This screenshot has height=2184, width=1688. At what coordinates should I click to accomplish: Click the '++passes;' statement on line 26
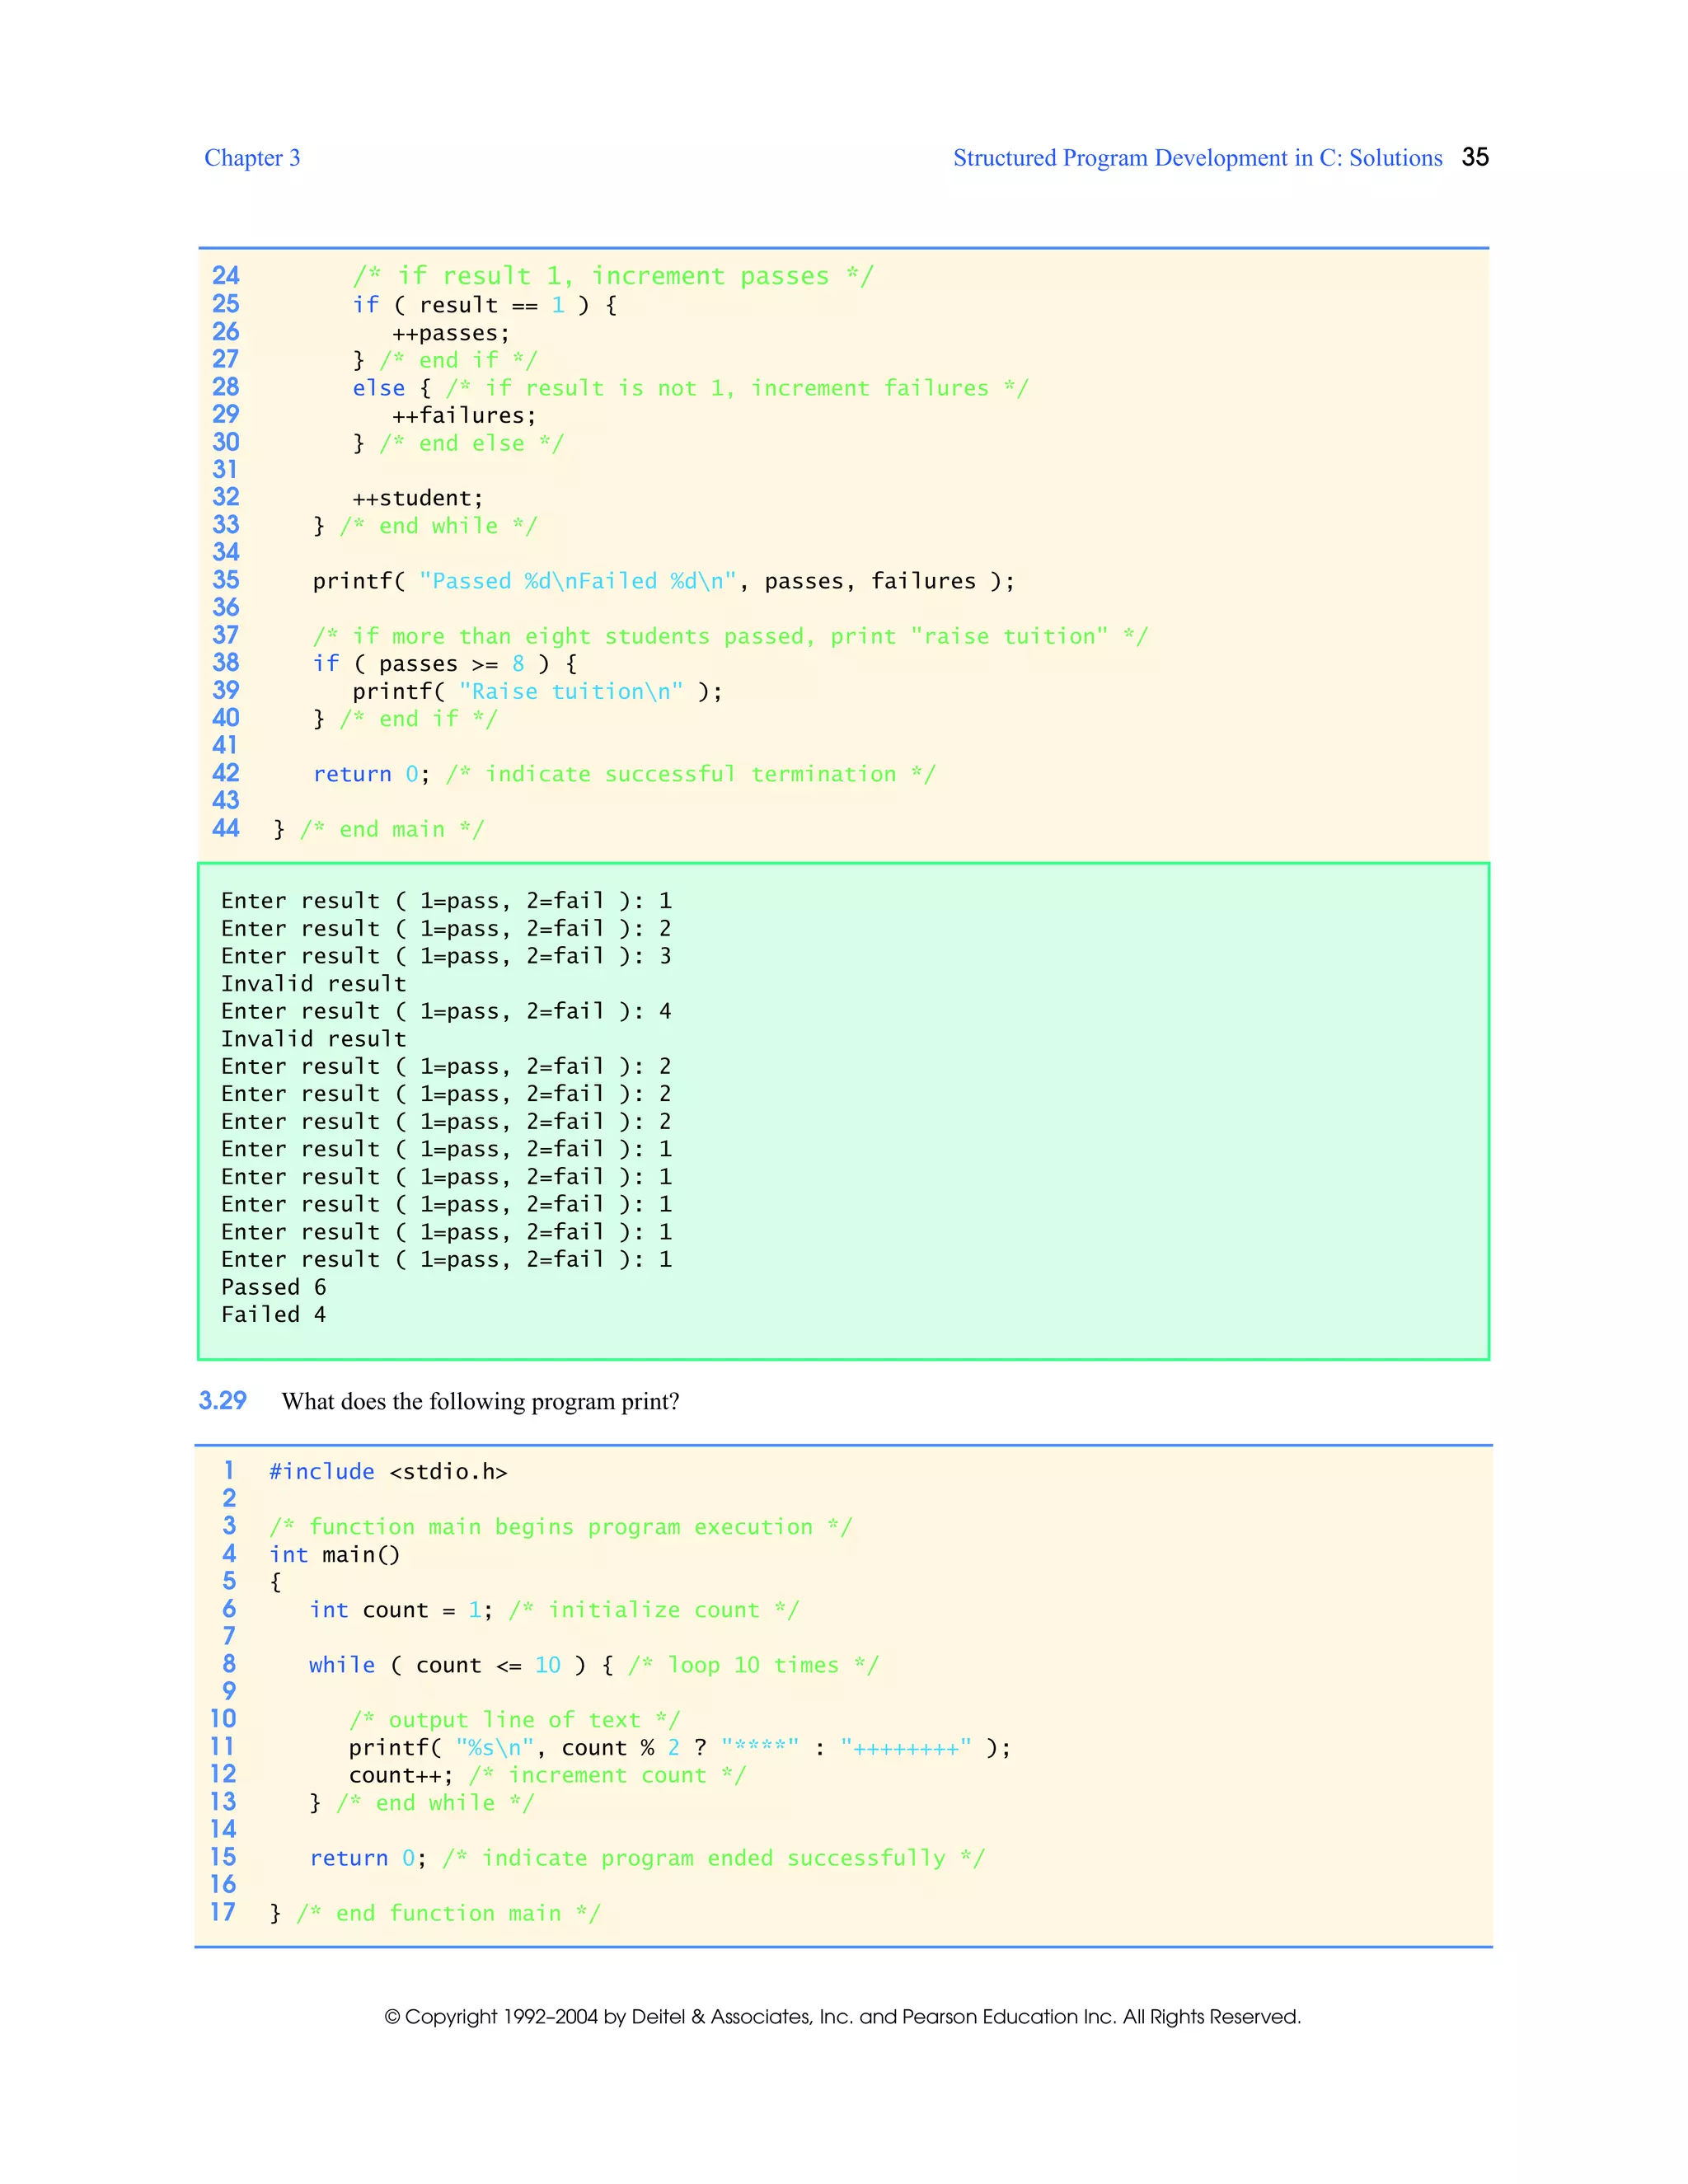tap(450, 333)
